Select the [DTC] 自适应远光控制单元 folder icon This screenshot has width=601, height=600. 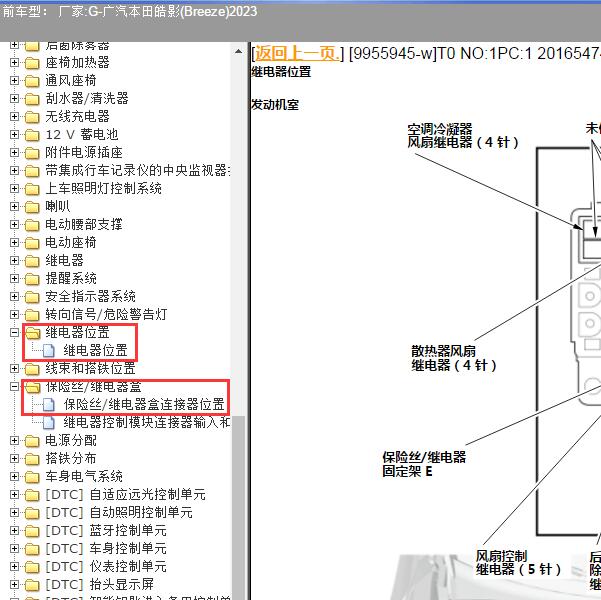pyautogui.click(x=32, y=495)
